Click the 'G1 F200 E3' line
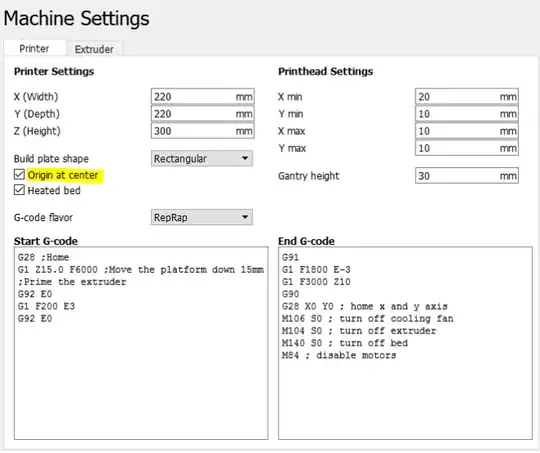The height and width of the screenshot is (453, 540). [x=46, y=306]
